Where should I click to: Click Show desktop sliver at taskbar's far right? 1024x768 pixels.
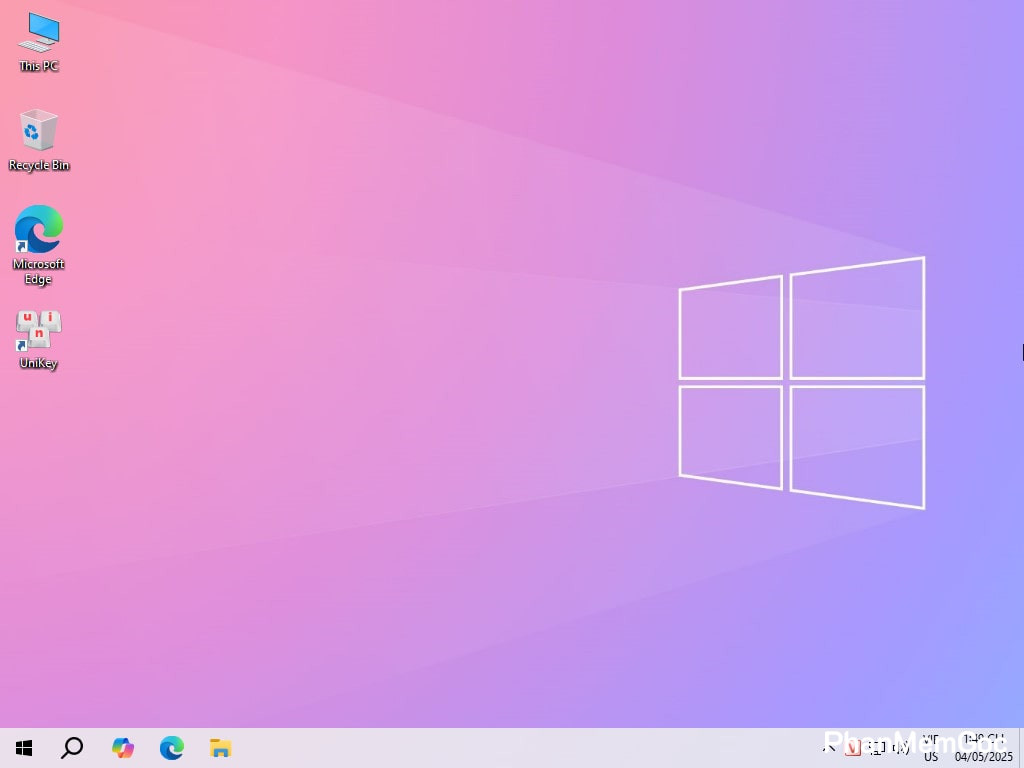1020,748
